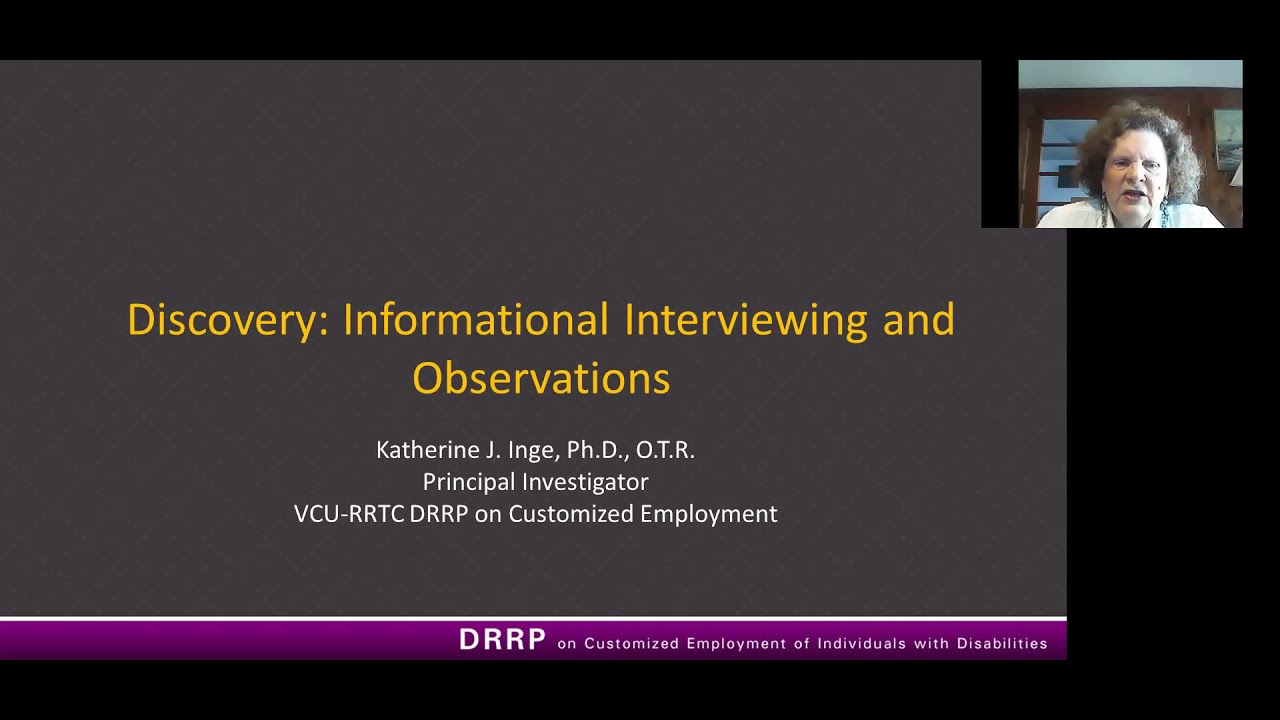Click the slide title 'Discovery: Informational Interviewing and Observations'
This screenshot has height=720, width=1280.
coord(541,348)
